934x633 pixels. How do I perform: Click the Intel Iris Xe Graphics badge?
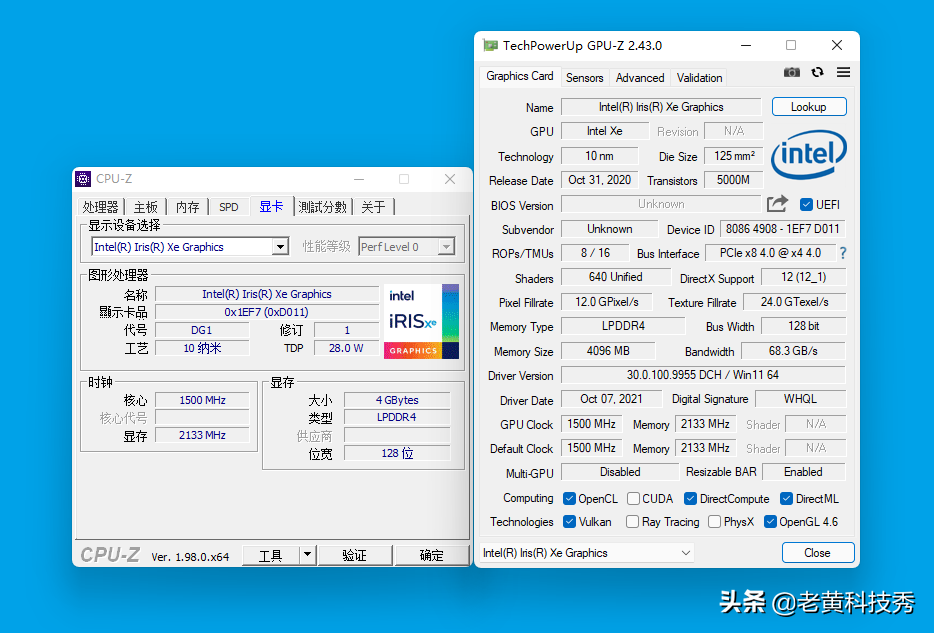pos(421,321)
